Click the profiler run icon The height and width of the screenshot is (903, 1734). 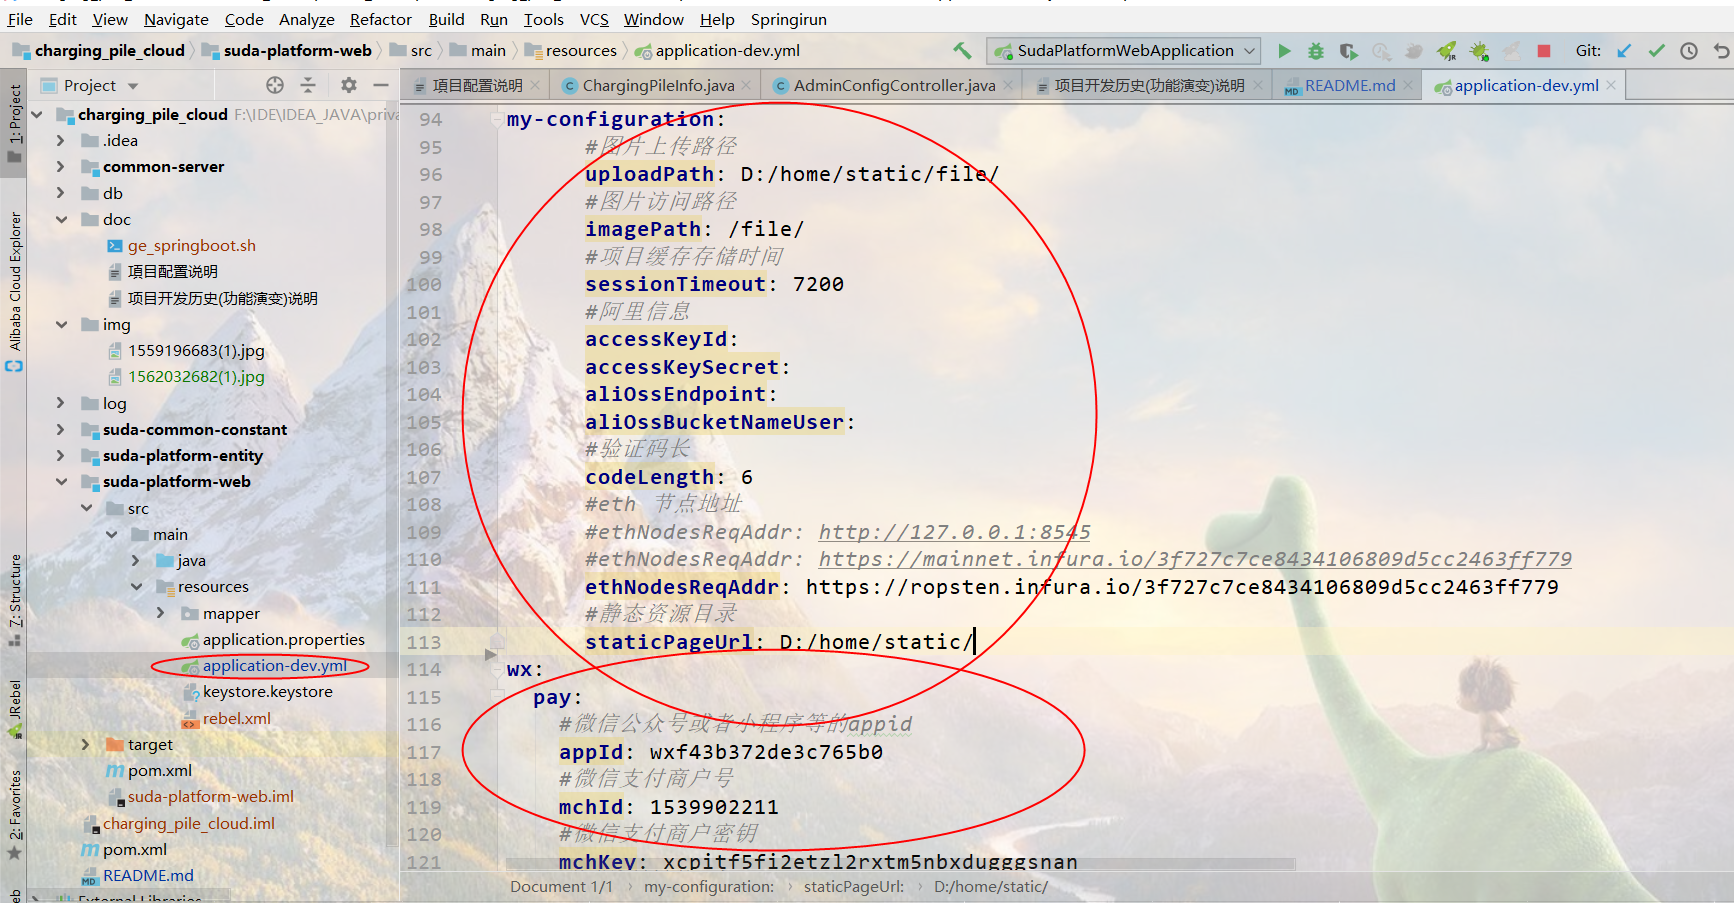tap(1381, 50)
